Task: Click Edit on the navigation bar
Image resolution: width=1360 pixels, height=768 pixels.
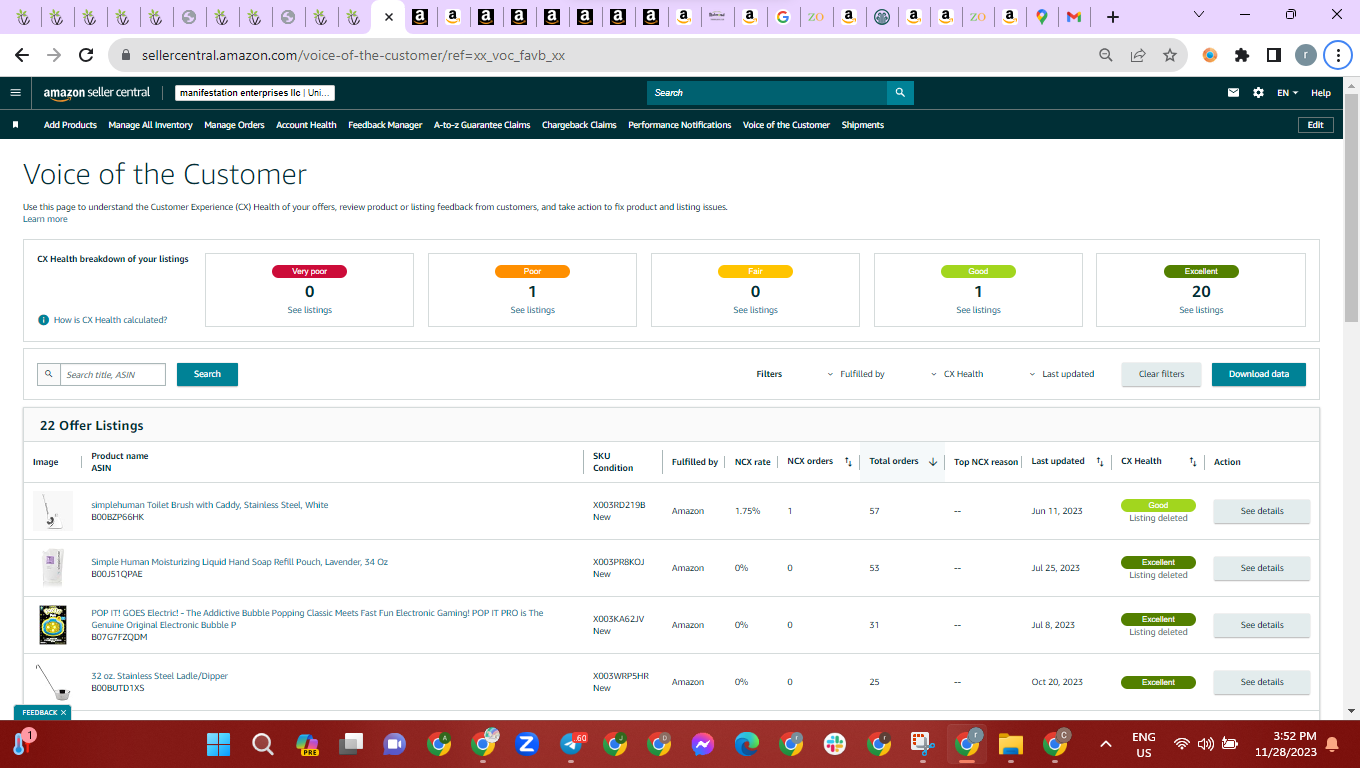Action: click(x=1315, y=125)
